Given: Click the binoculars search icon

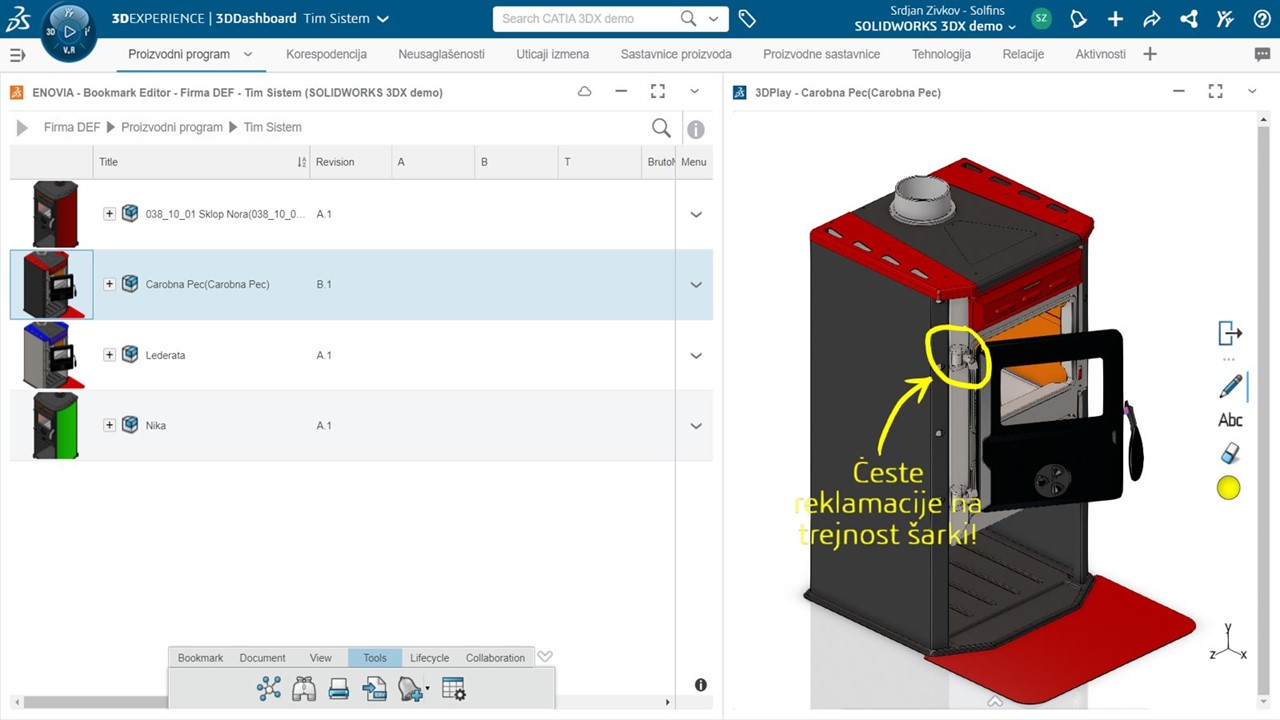Looking at the screenshot, I should (304, 688).
